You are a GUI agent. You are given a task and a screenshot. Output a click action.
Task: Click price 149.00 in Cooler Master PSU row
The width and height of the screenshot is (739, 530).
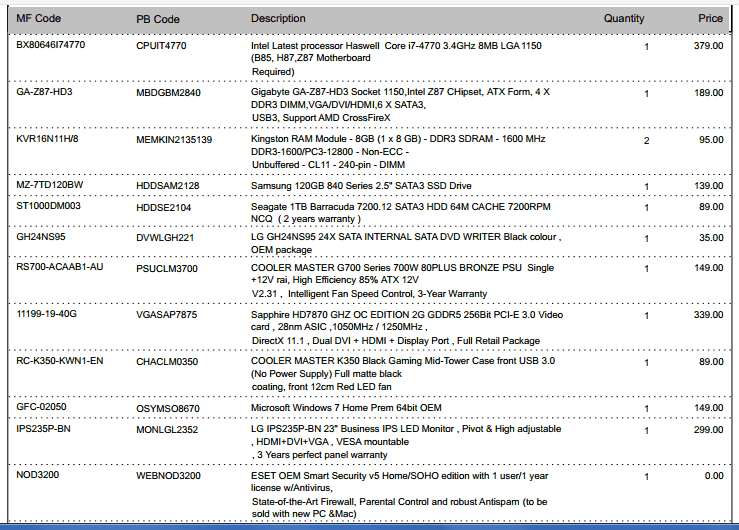click(x=708, y=268)
